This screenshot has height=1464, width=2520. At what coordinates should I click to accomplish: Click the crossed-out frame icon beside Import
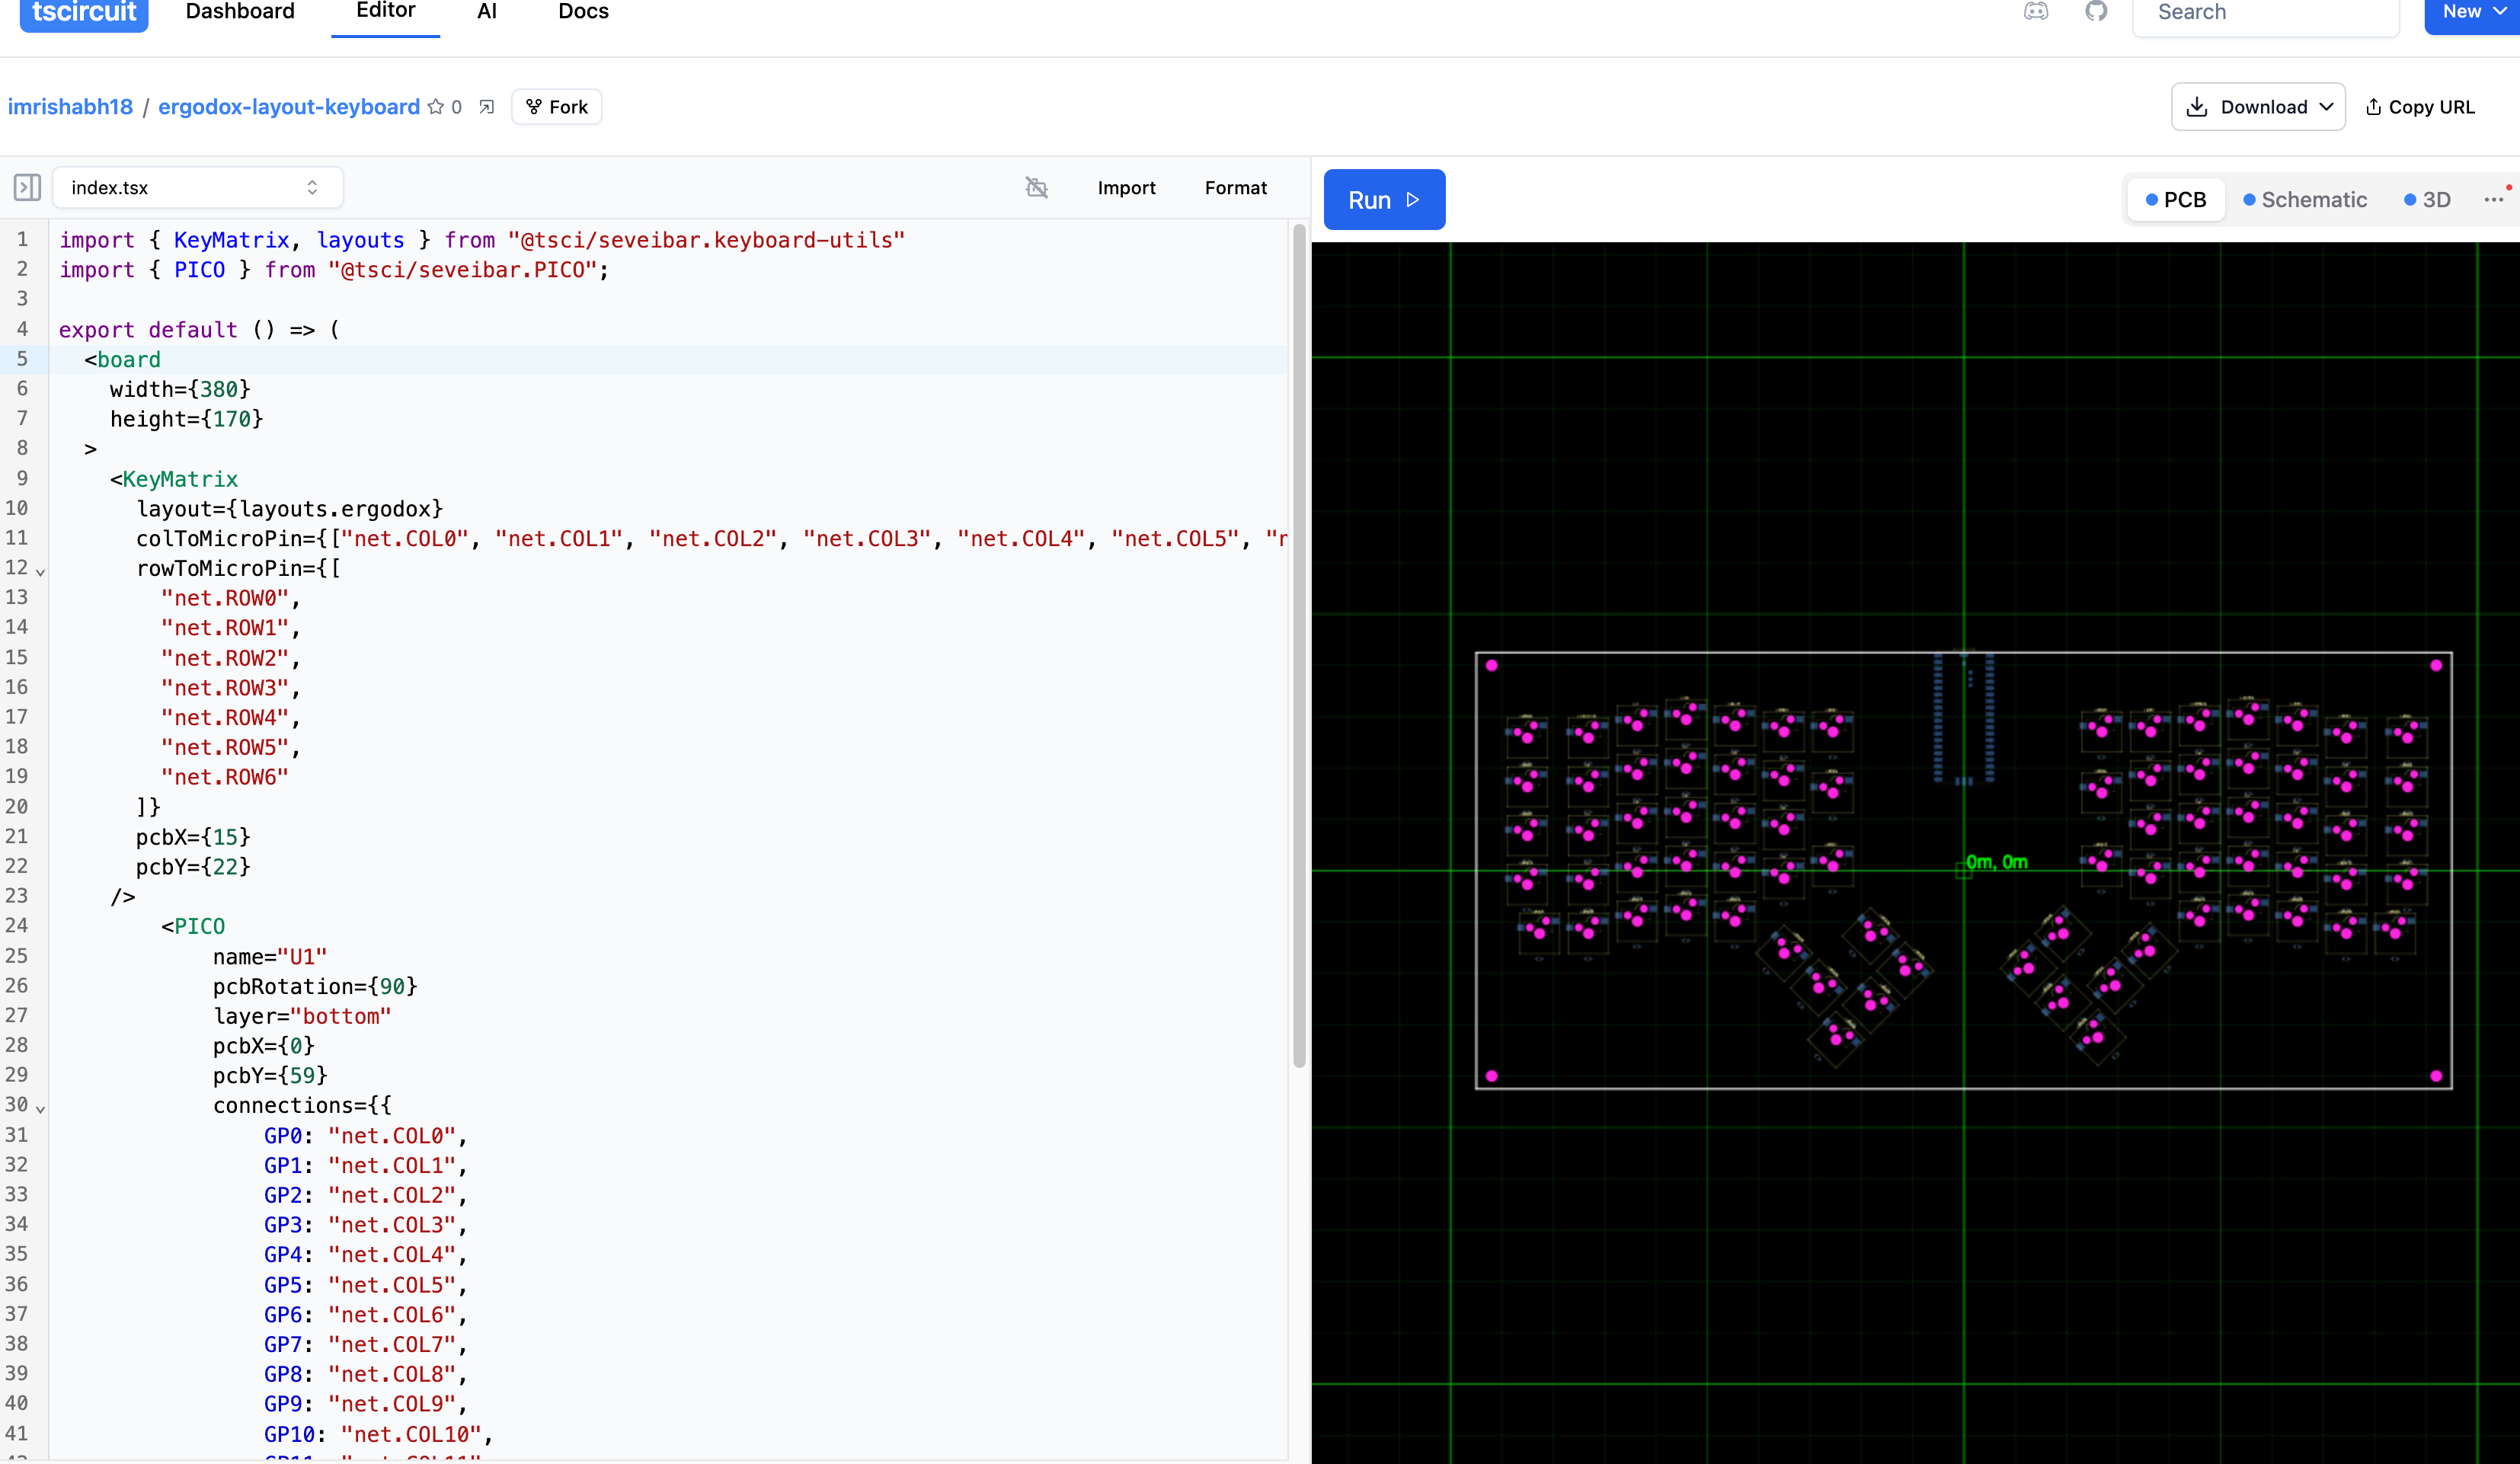1036,187
